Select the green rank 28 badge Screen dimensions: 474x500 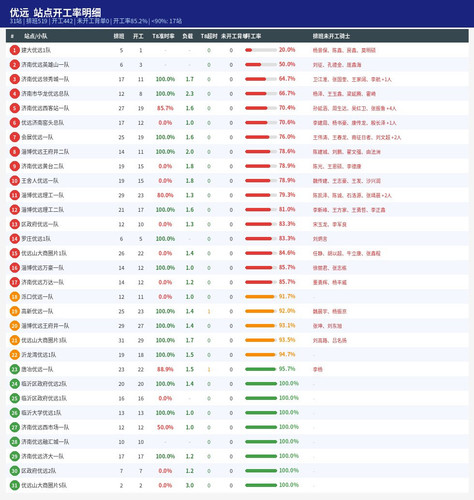click(x=14, y=442)
